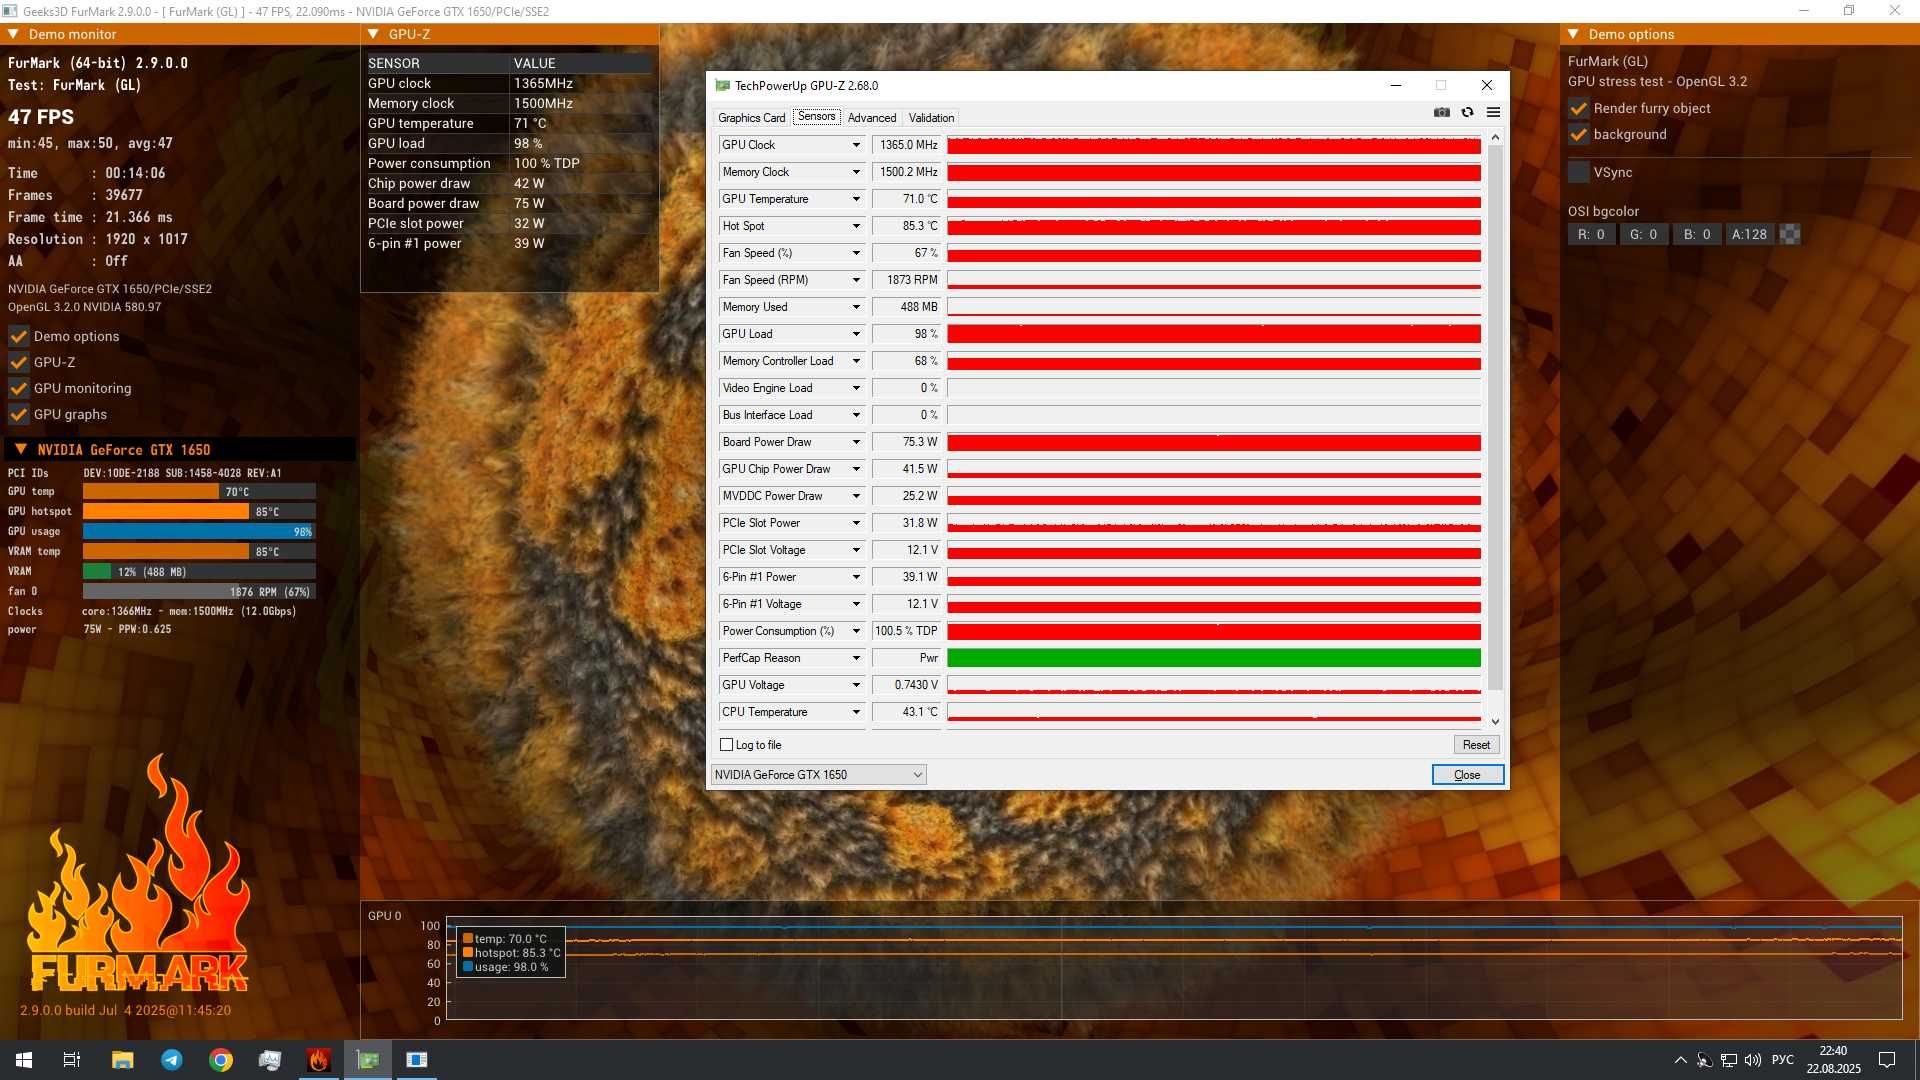Switch to the Advanced tab
The image size is (1920, 1080).
[x=872, y=118]
